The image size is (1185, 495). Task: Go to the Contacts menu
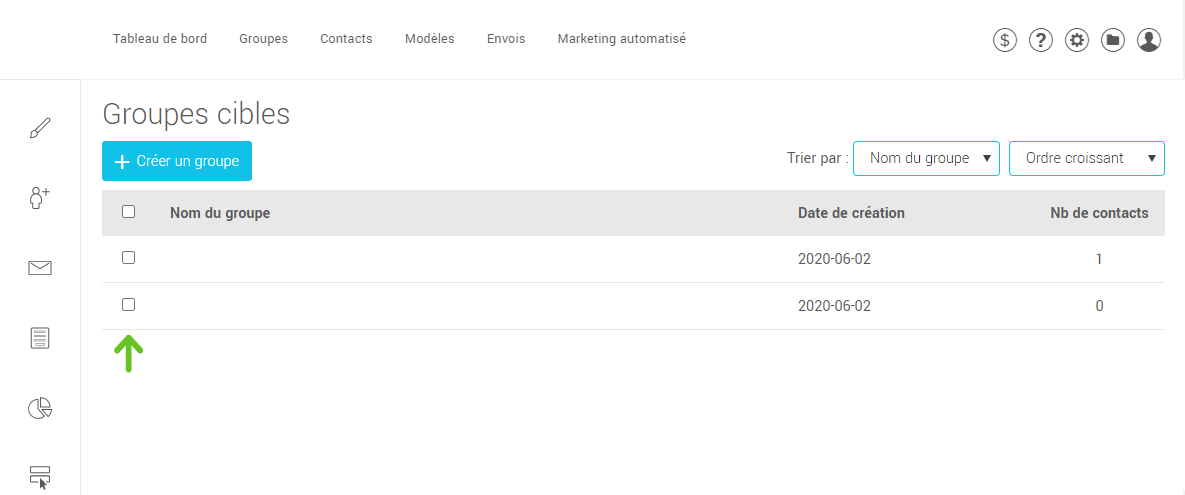346,39
